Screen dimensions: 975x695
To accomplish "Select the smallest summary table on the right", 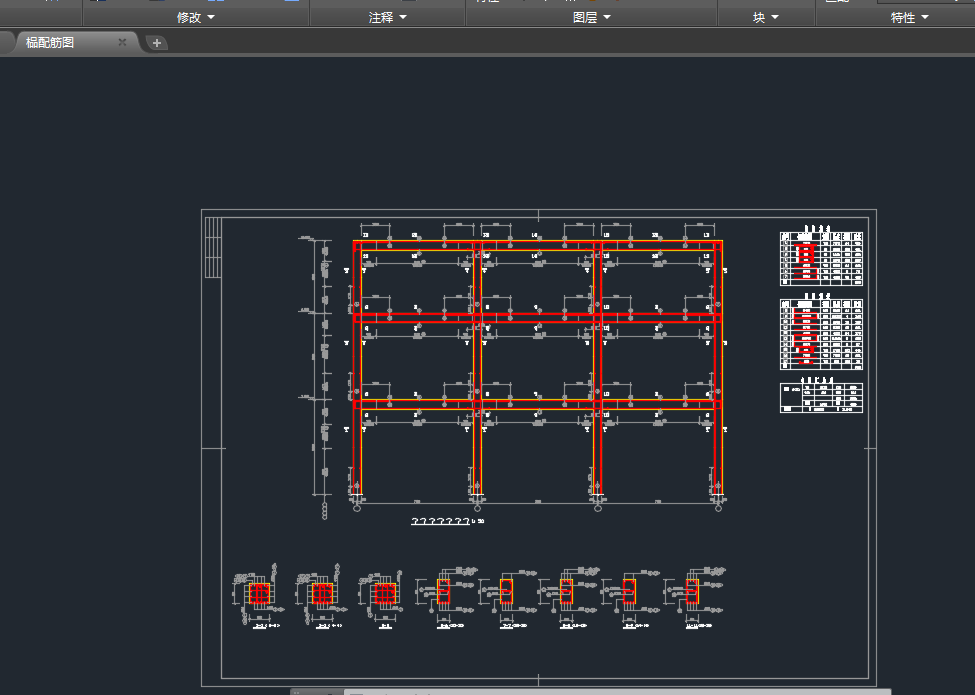I will click(821, 397).
